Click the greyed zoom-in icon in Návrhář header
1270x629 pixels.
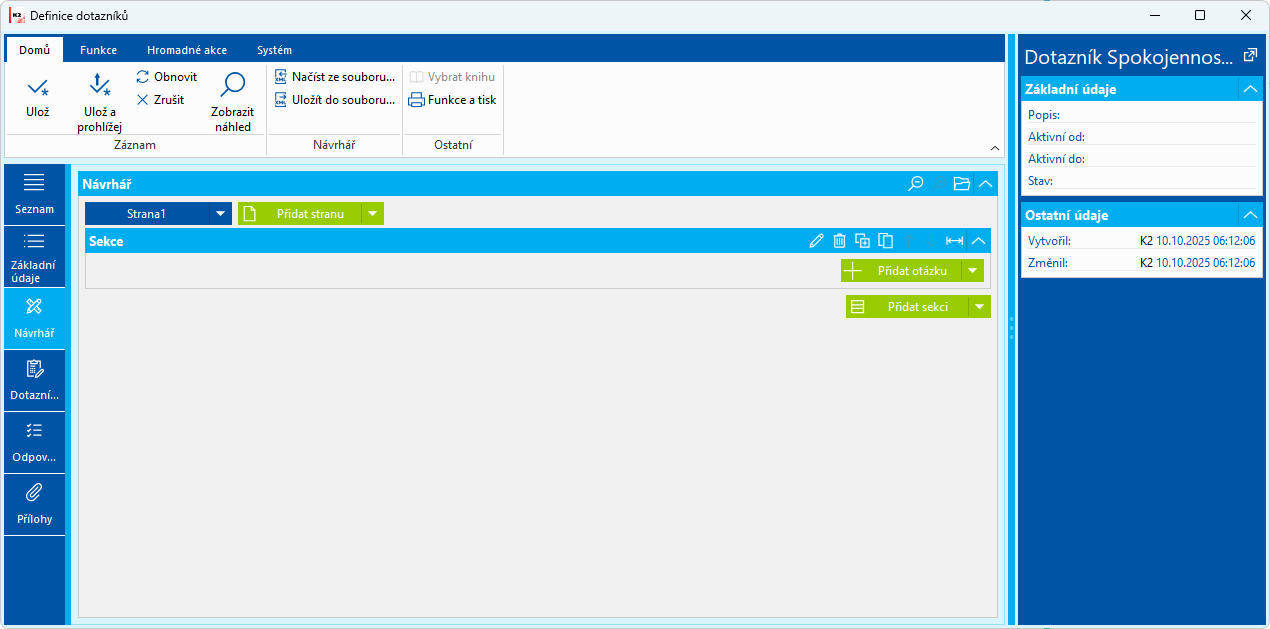click(x=938, y=184)
